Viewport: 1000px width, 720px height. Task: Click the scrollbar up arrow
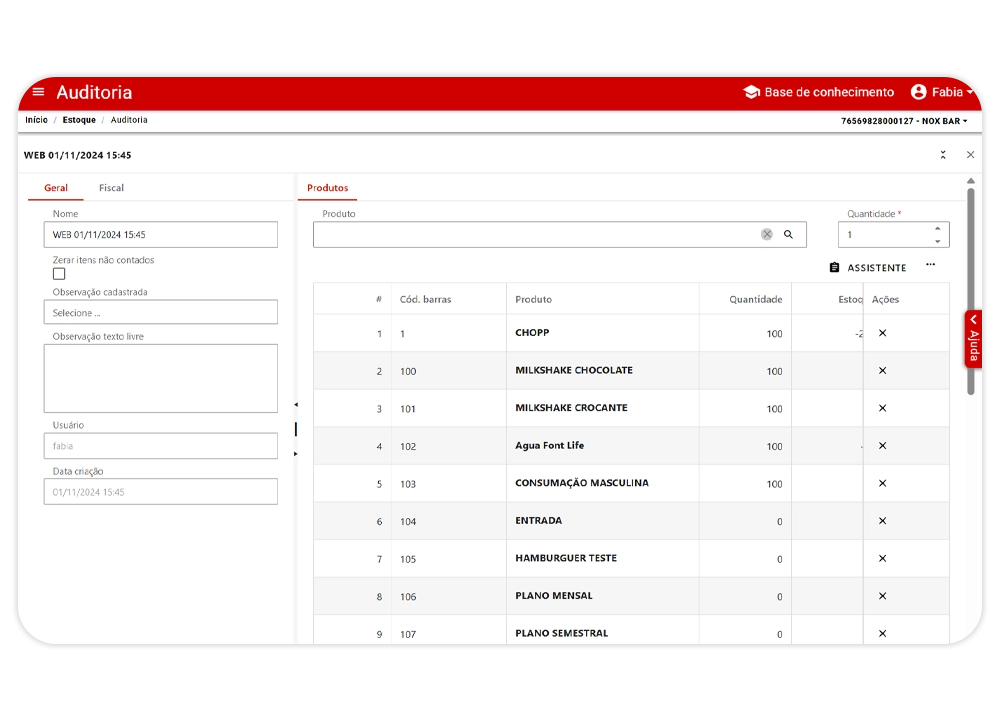pos(971,181)
